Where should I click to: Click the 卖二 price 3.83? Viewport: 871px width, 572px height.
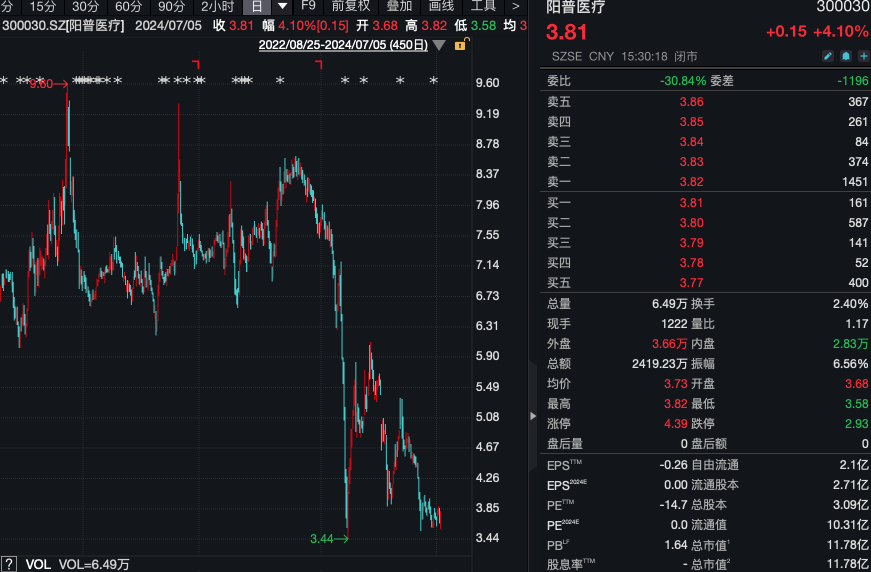pos(692,162)
